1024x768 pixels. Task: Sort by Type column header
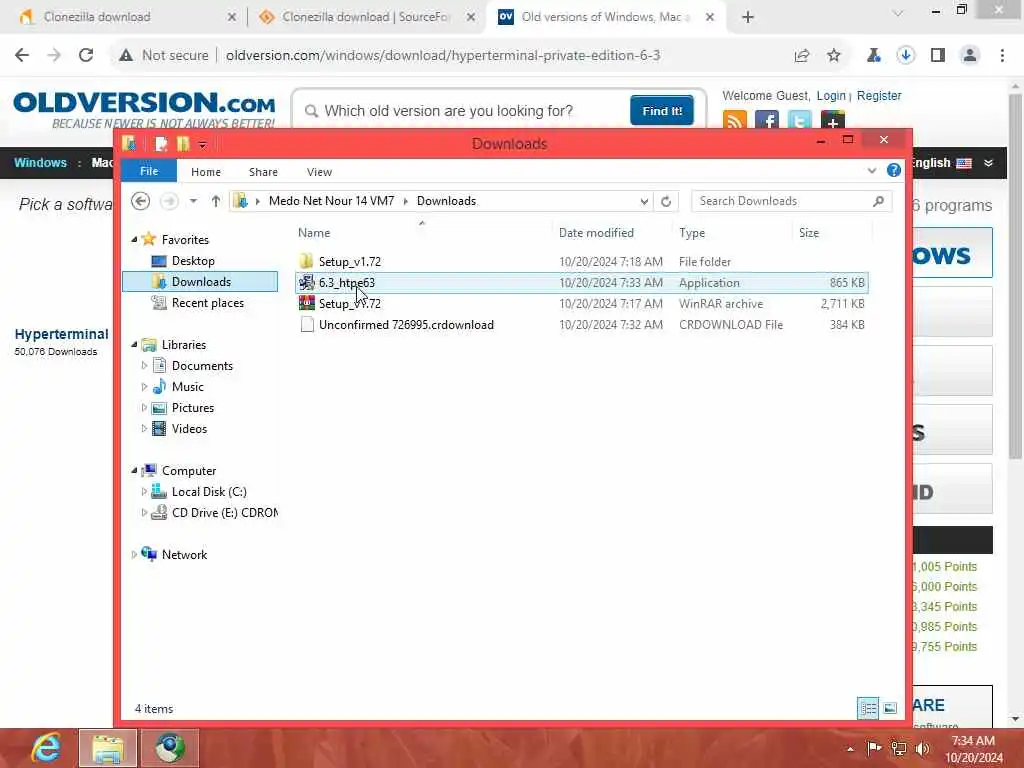click(692, 232)
